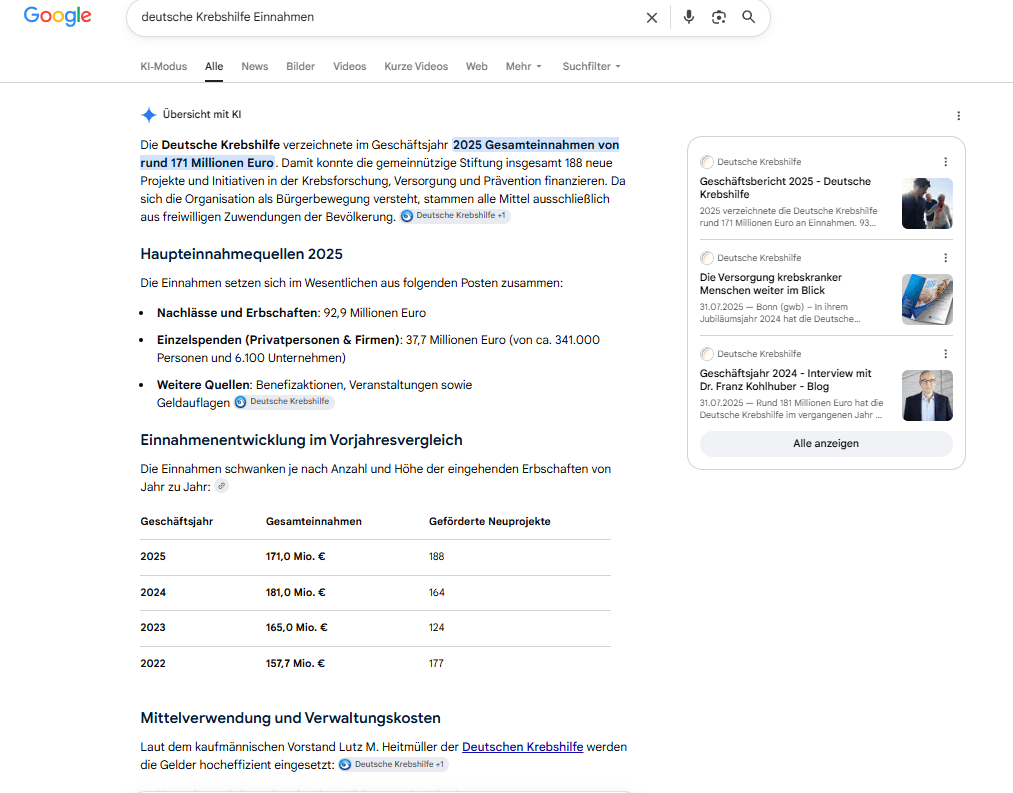Click the link icon after 'Jahr zu Jahr:'
Image resolution: width=1013 pixels, height=793 pixels.
tap(222, 486)
